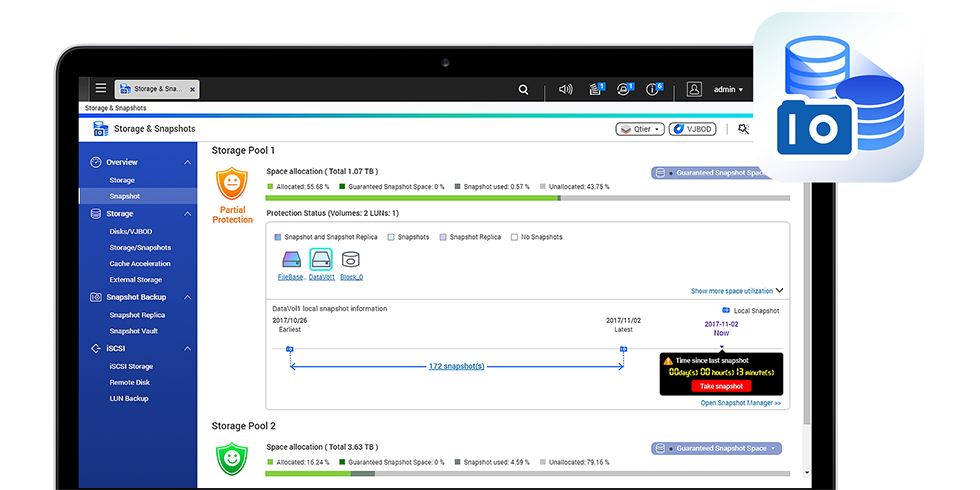This screenshot has width=980, height=490.
Task: Expand the admin user menu
Action: (728, 89)
